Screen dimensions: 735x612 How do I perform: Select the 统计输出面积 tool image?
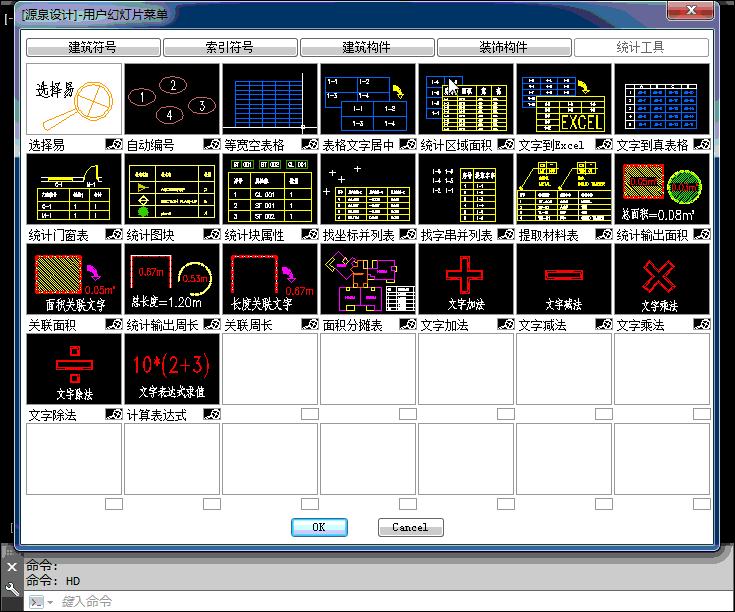[662, 189]
